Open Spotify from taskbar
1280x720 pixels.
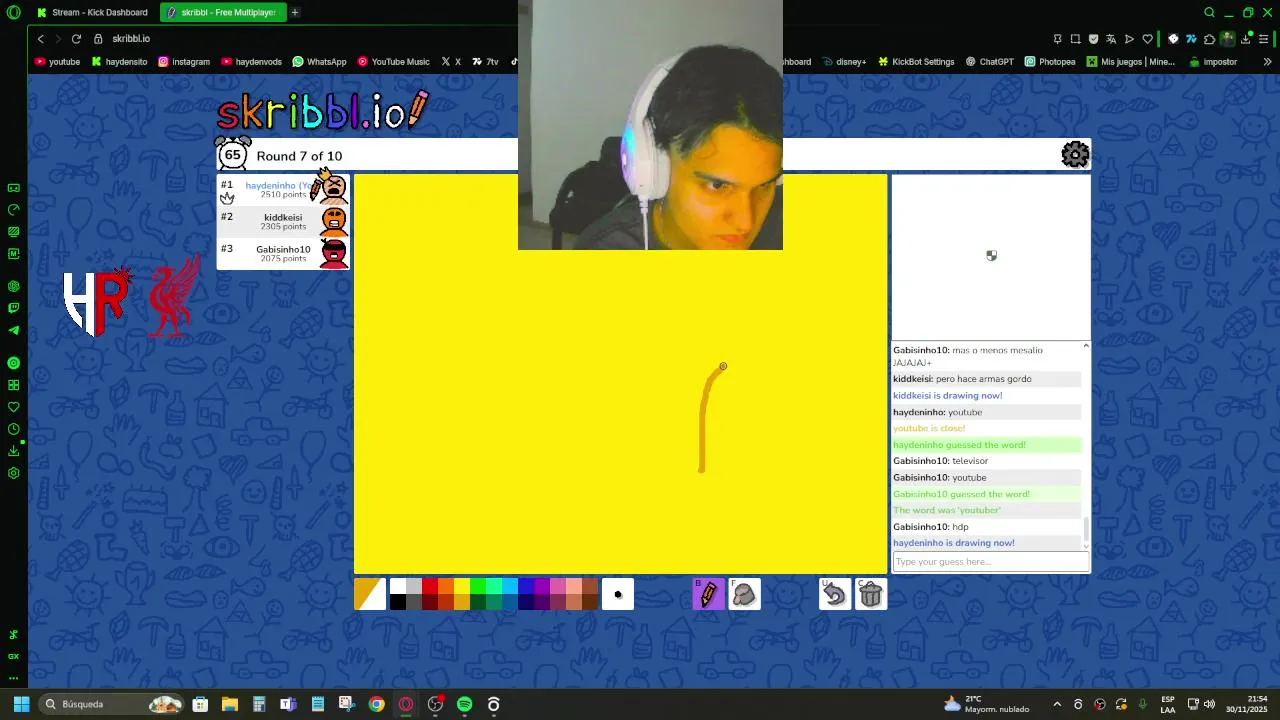click(464, 704)
